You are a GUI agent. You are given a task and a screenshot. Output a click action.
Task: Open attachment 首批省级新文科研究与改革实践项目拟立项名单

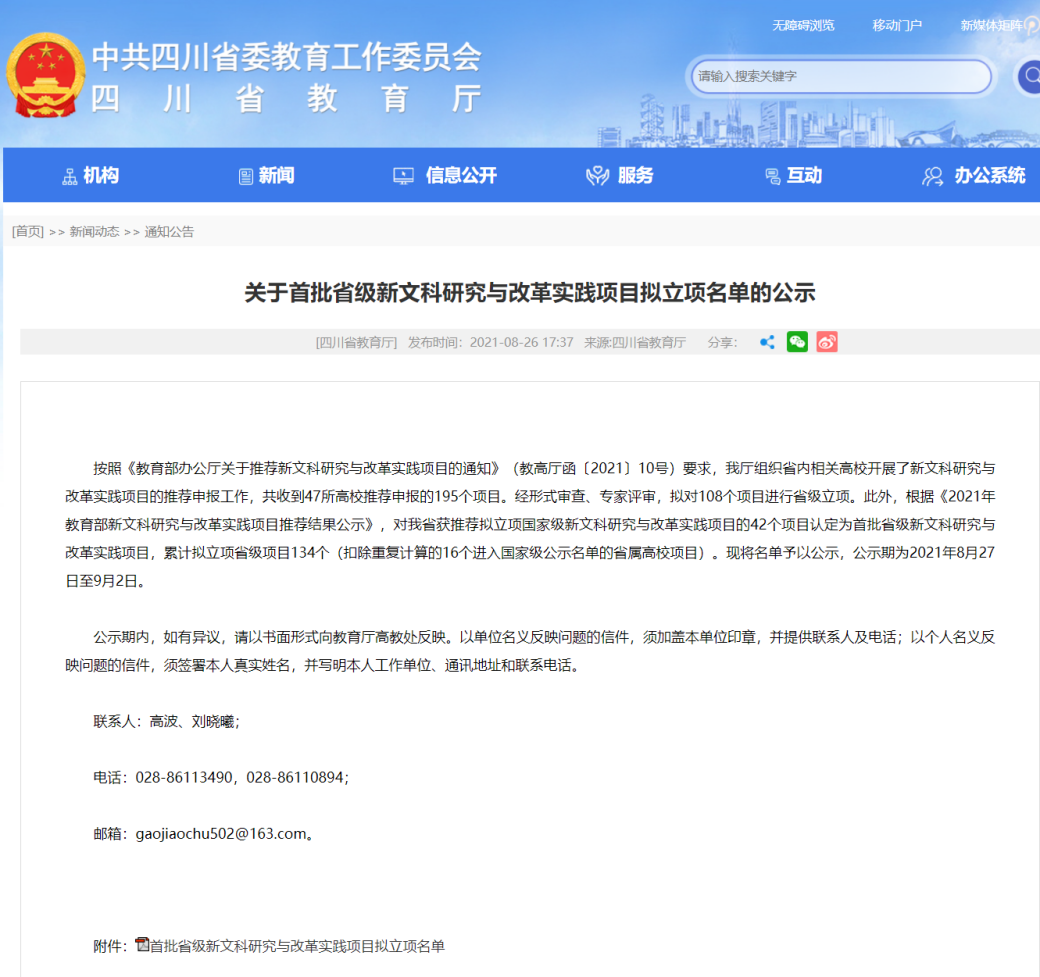(297, 945)
